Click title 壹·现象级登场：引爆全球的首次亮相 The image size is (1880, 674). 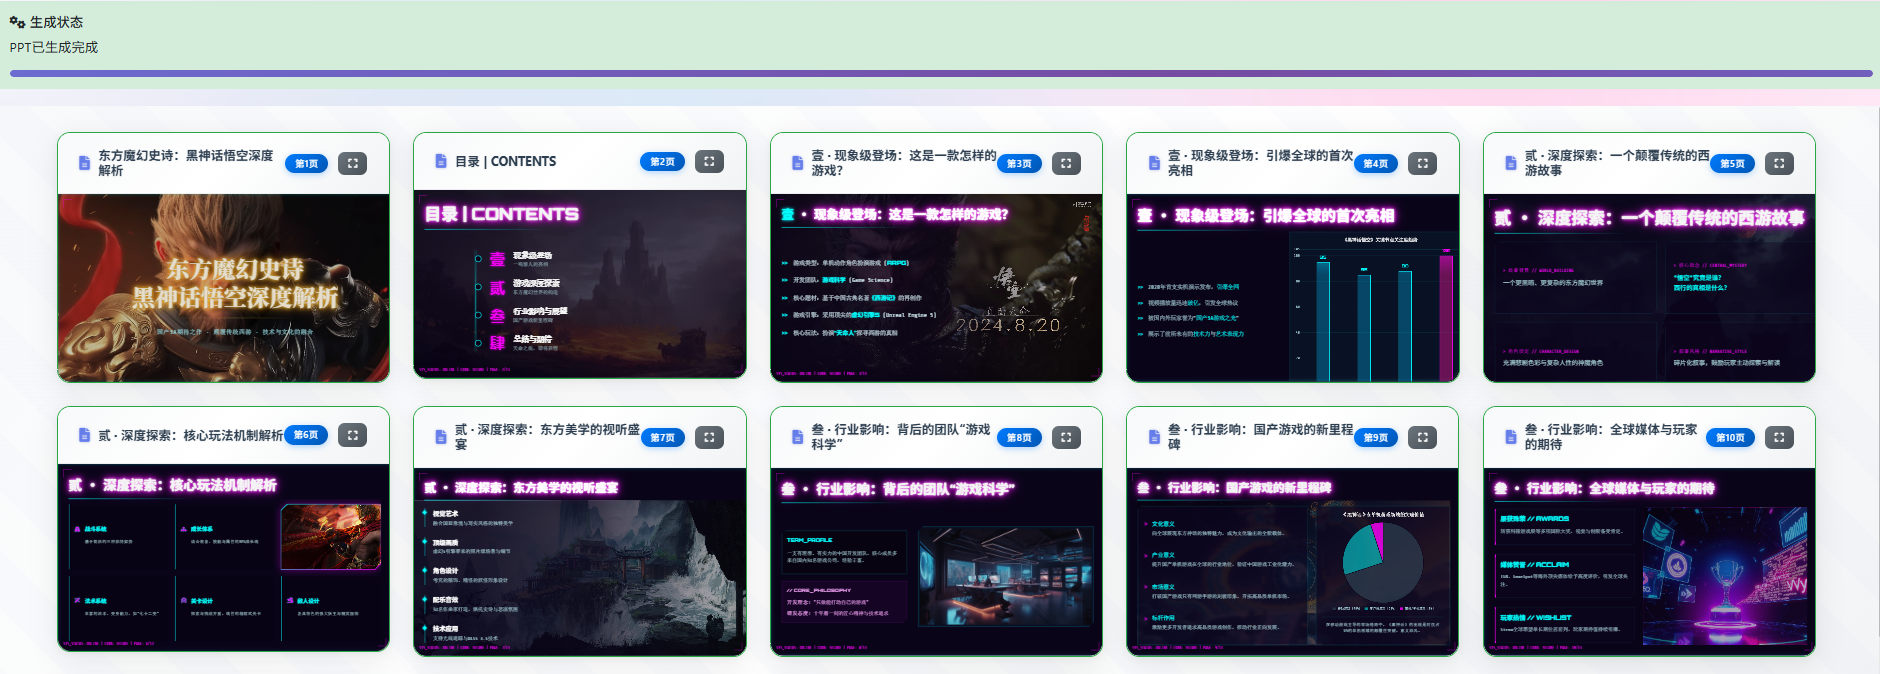tap(1260, 163)
